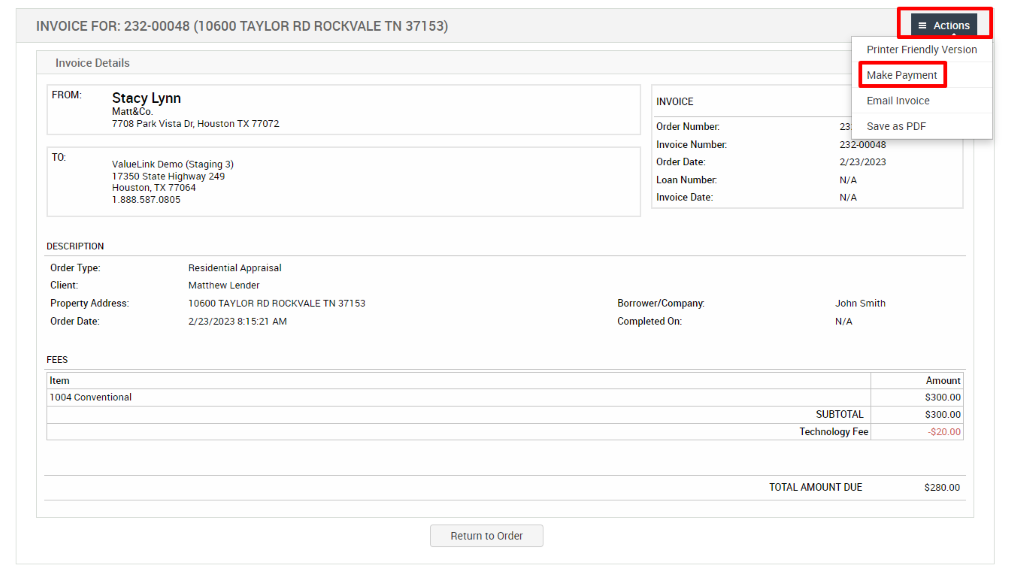Select Email Invoice from the open menu
1024x584 pixels.
click(x=897, y=100)
